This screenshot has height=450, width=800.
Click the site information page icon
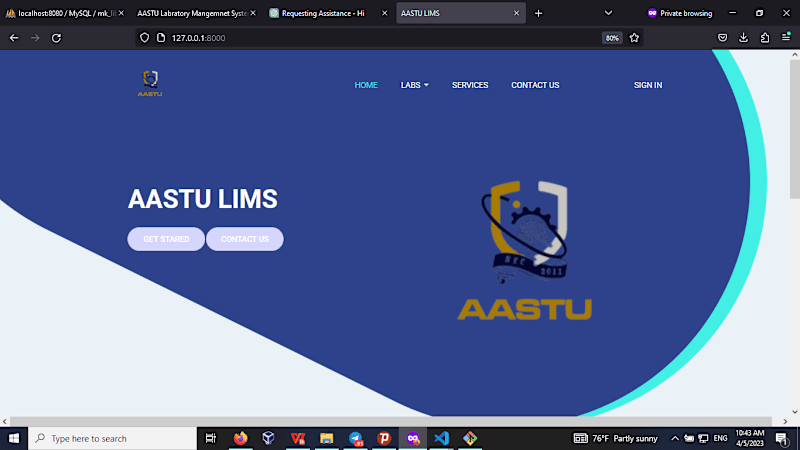click(161, 38)
